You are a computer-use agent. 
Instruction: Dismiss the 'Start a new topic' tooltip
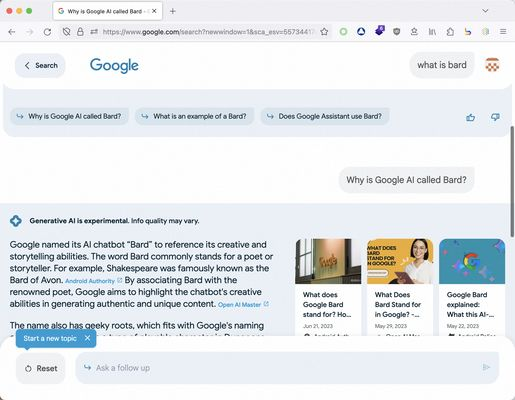[87, 338]
